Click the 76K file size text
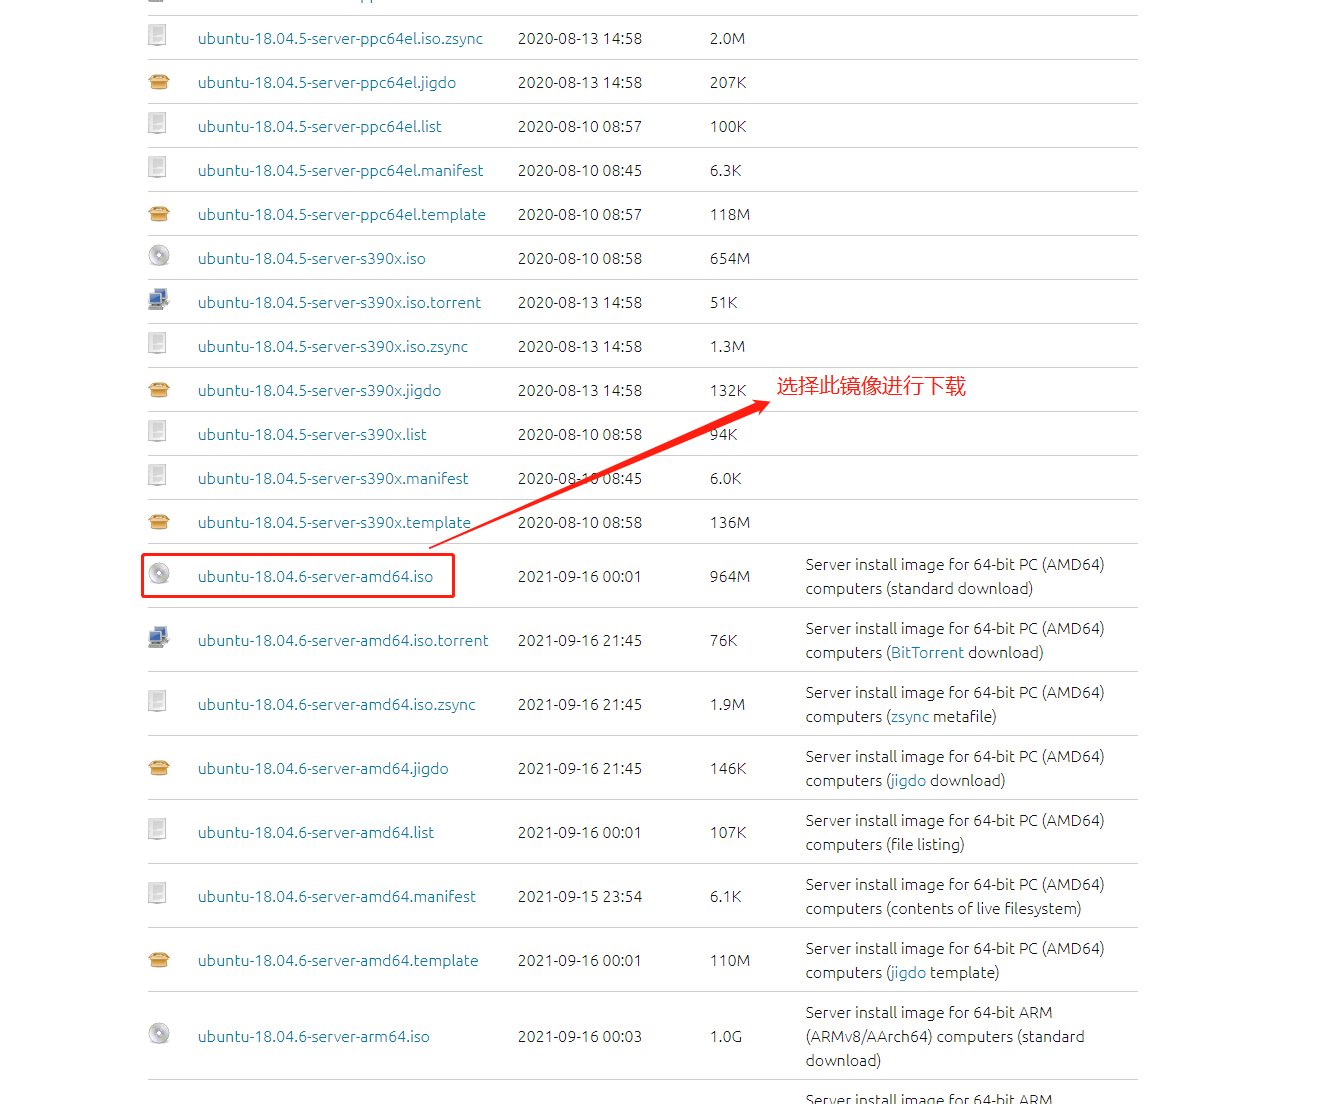 pyautogui.click(x=724, y=641)
